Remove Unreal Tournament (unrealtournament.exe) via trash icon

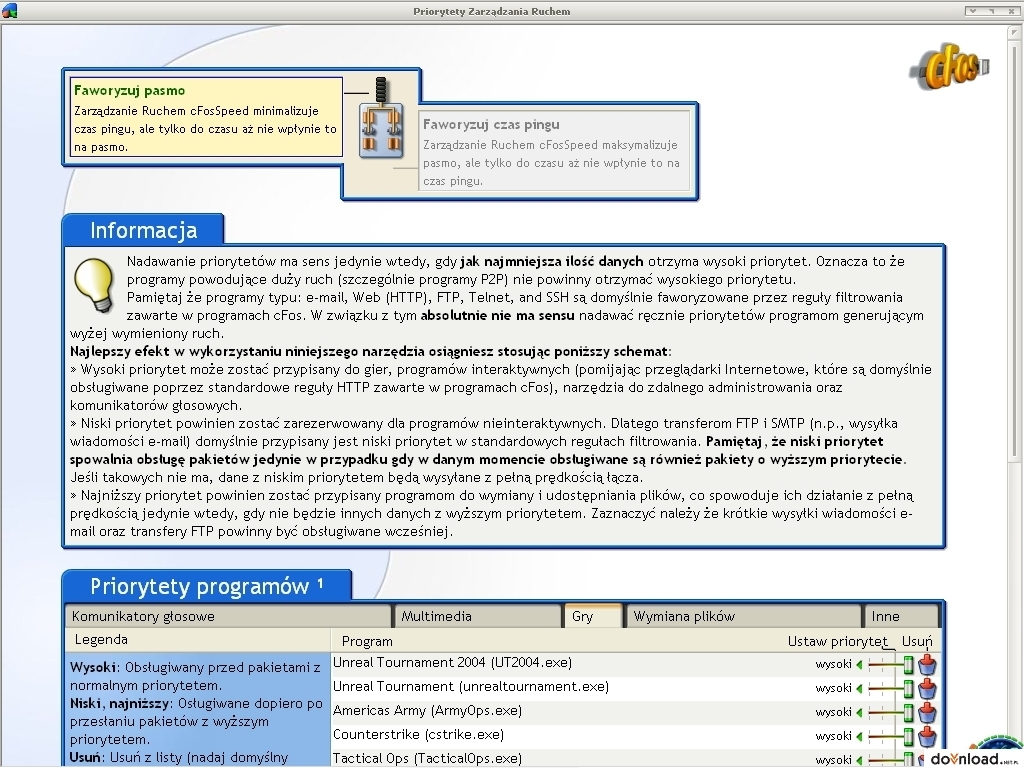pyautogui.click(x=927, y=688)
